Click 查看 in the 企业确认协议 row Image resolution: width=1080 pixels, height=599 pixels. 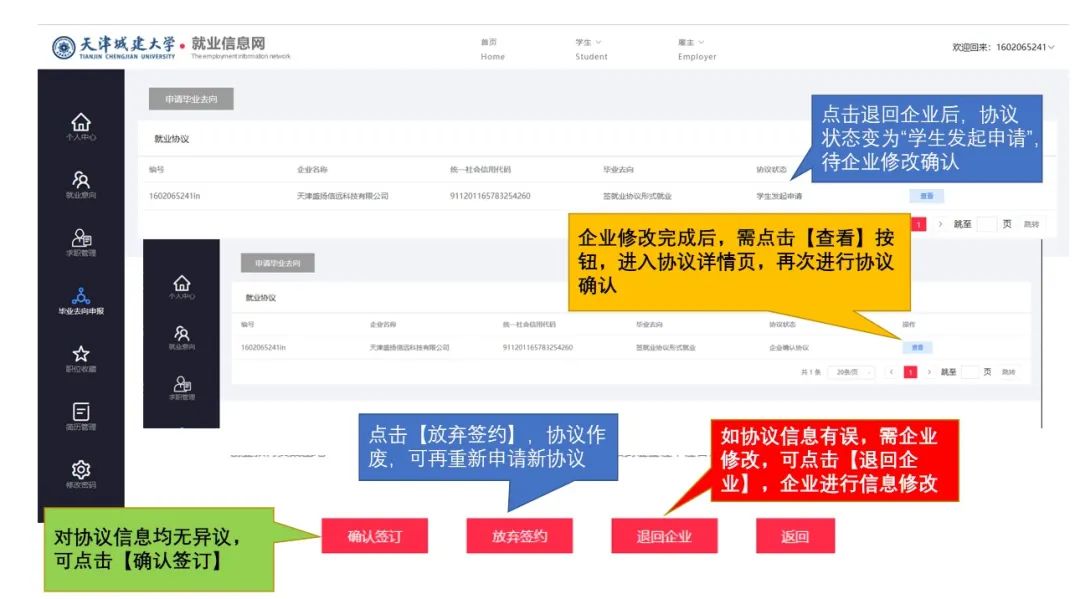point(917,347)
